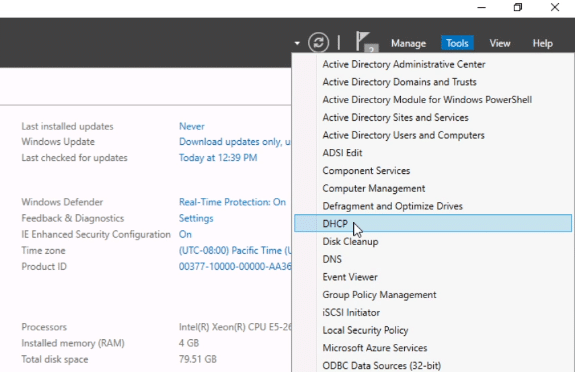The height and width of the screenshot is (372, 575).
Task: Open Active Directory Users and Computers
Action: tap(433, 135)
